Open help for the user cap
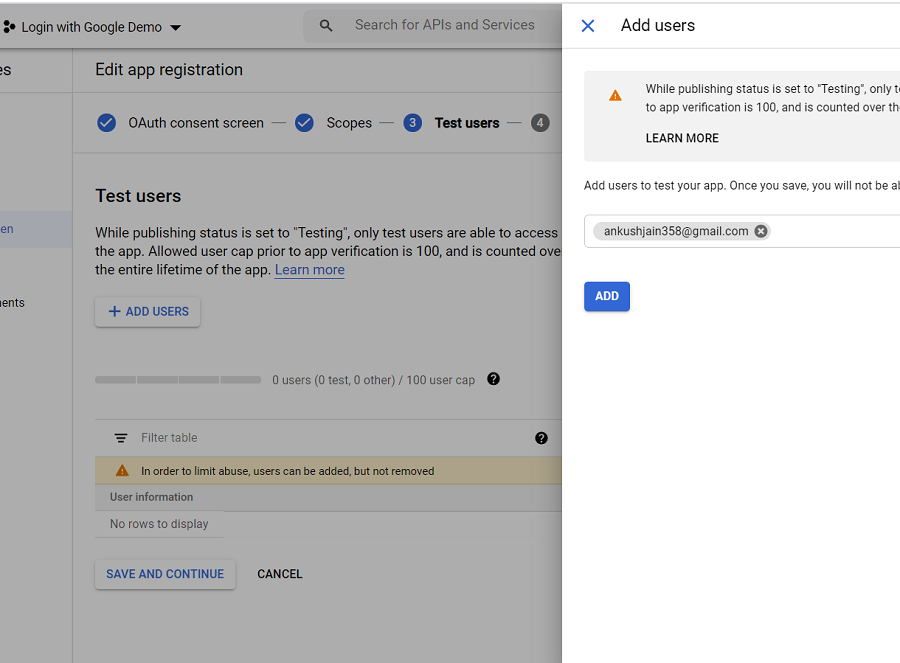This screenshot has height=663, width=900. [x=493, y=379]
